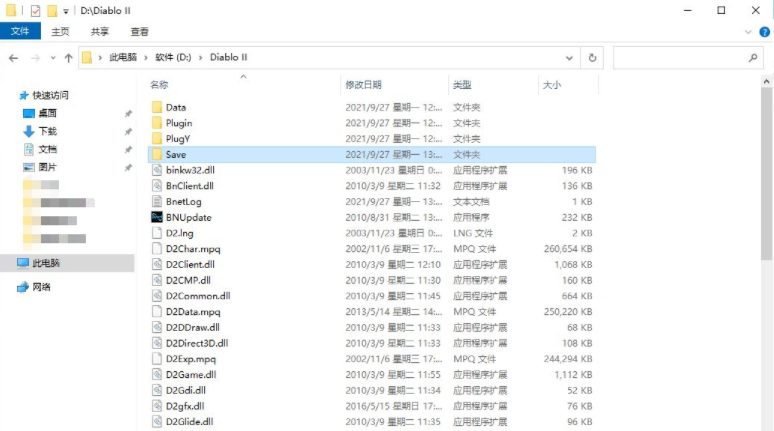Open the address bar history dropdown

tap(569, 58)
